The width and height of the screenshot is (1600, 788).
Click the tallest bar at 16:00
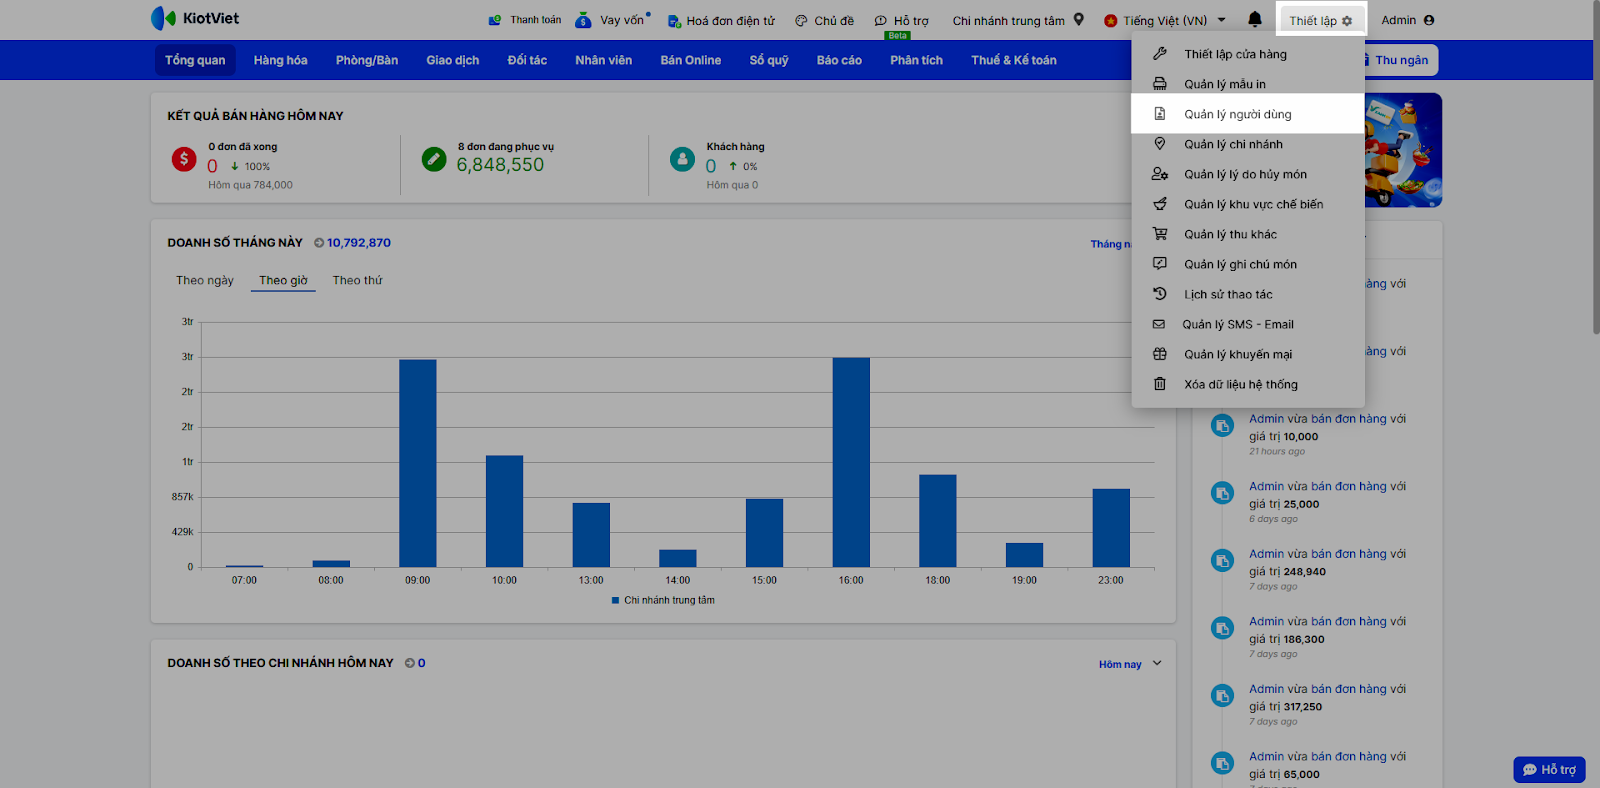pos(851,462)
